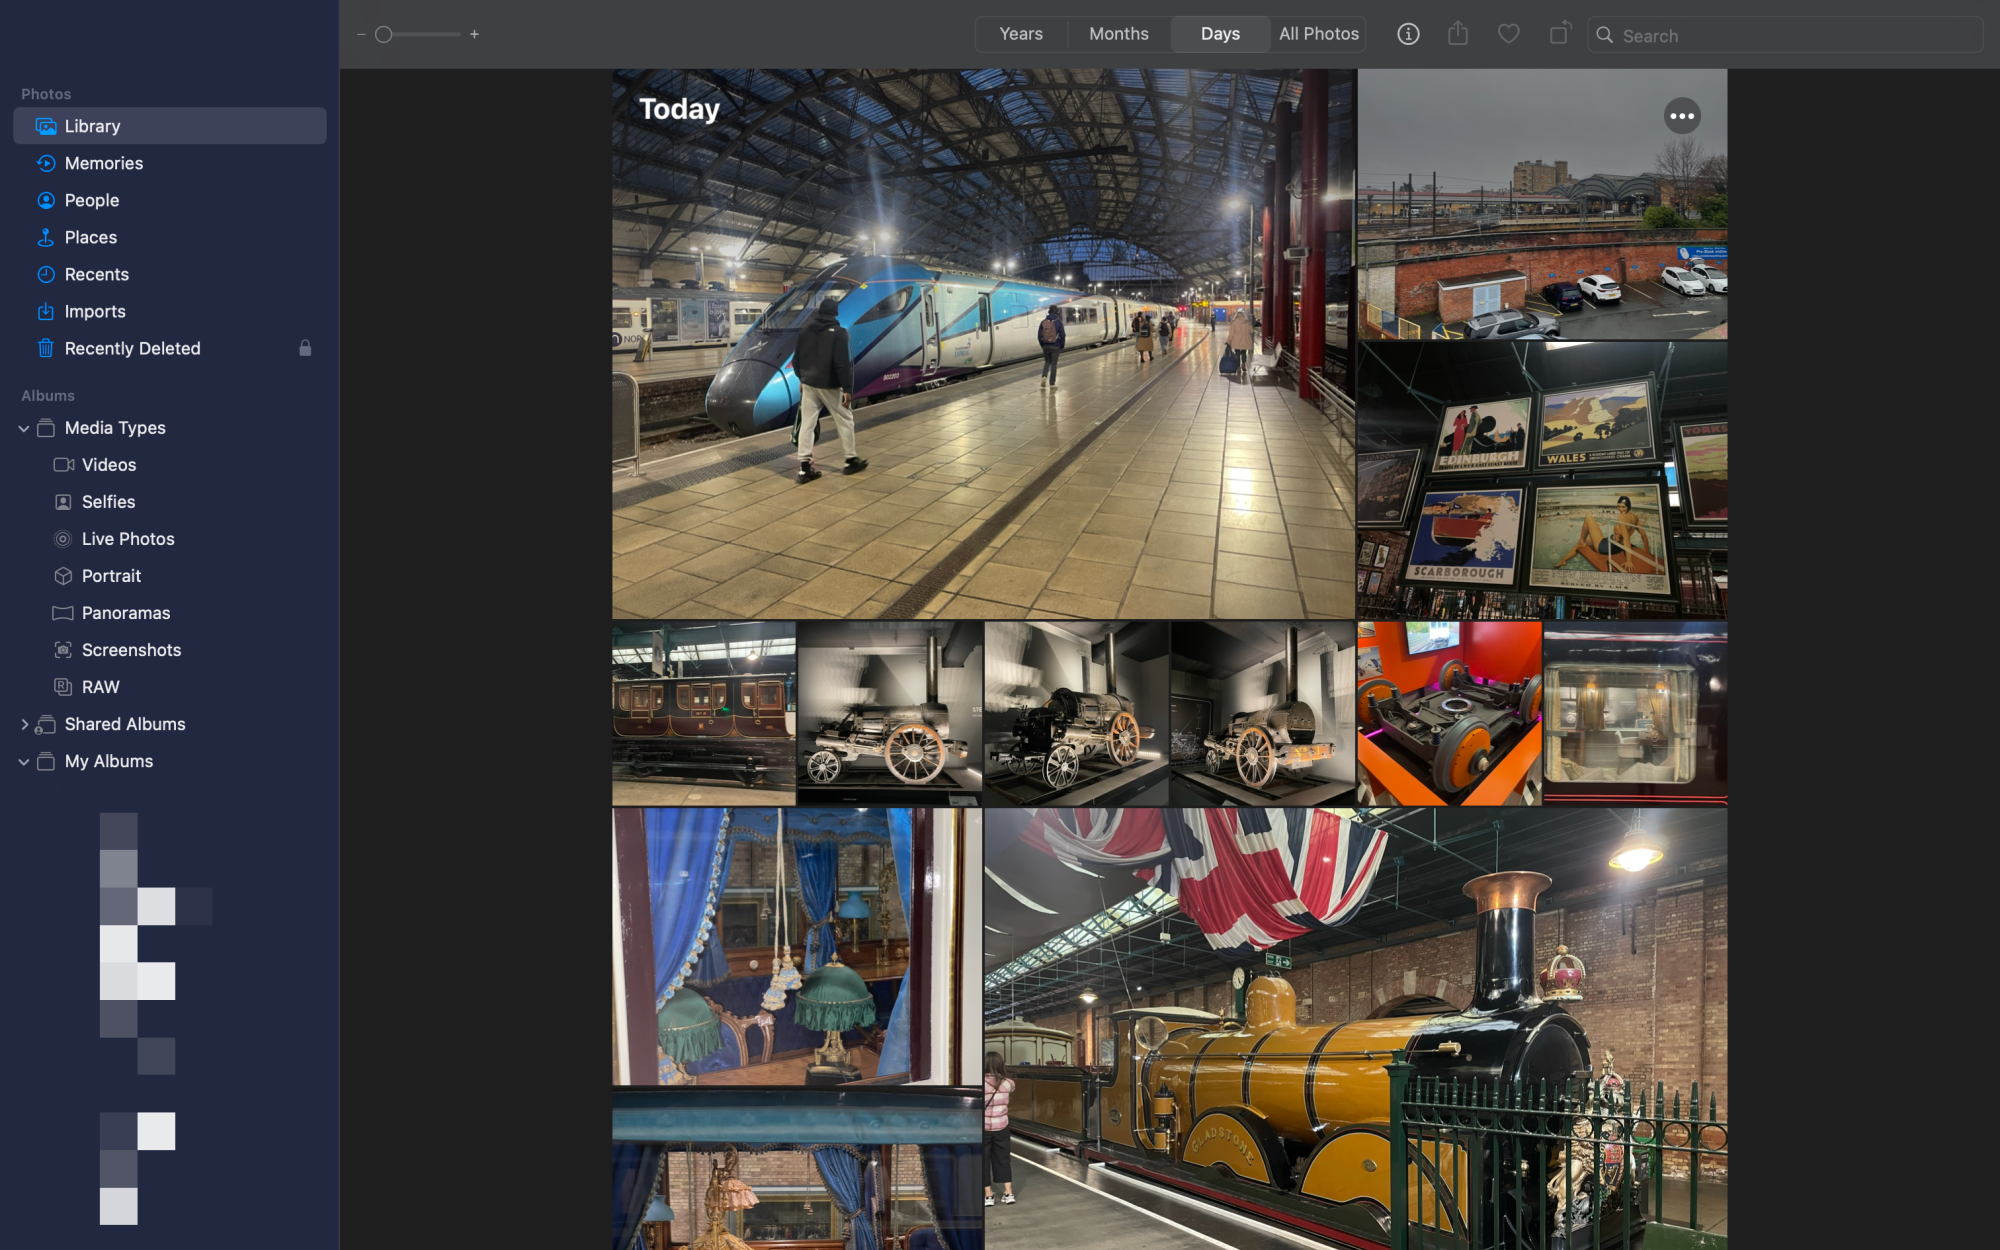Select the My Albums label
The image size is (2000, 1250).
(x=109, y=761)
